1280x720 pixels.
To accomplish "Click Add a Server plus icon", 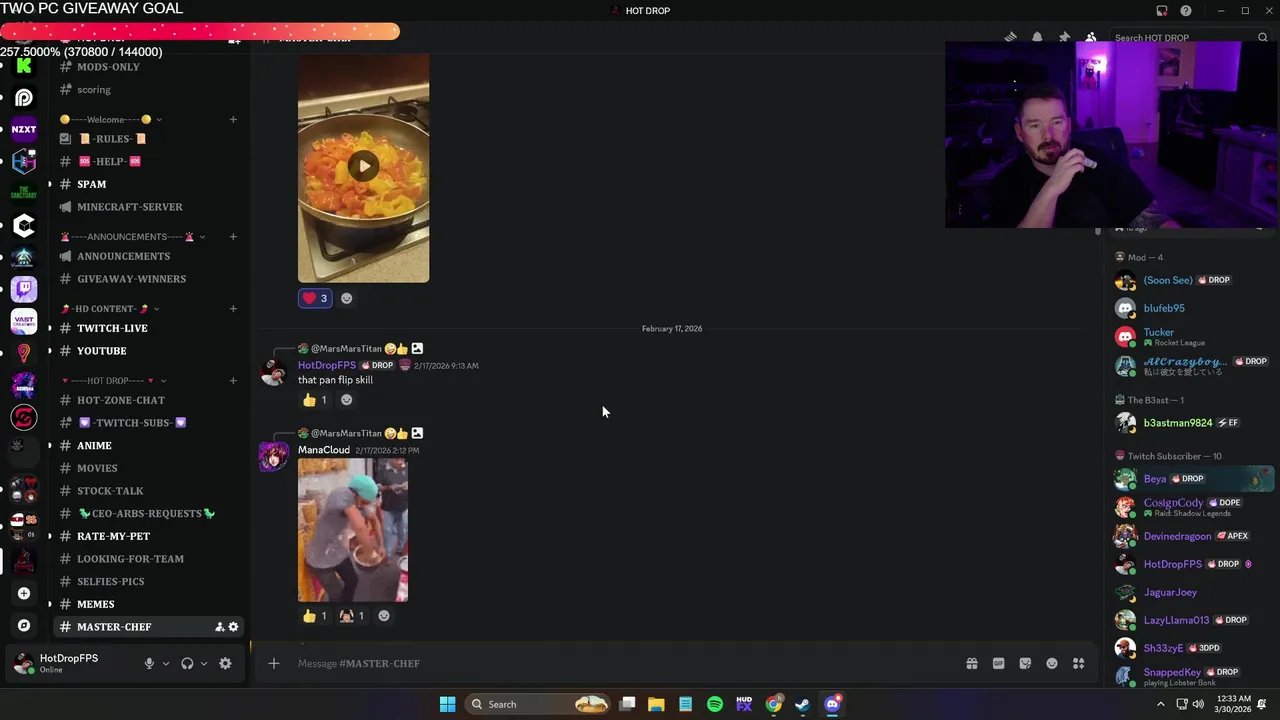I will (24, 593).
